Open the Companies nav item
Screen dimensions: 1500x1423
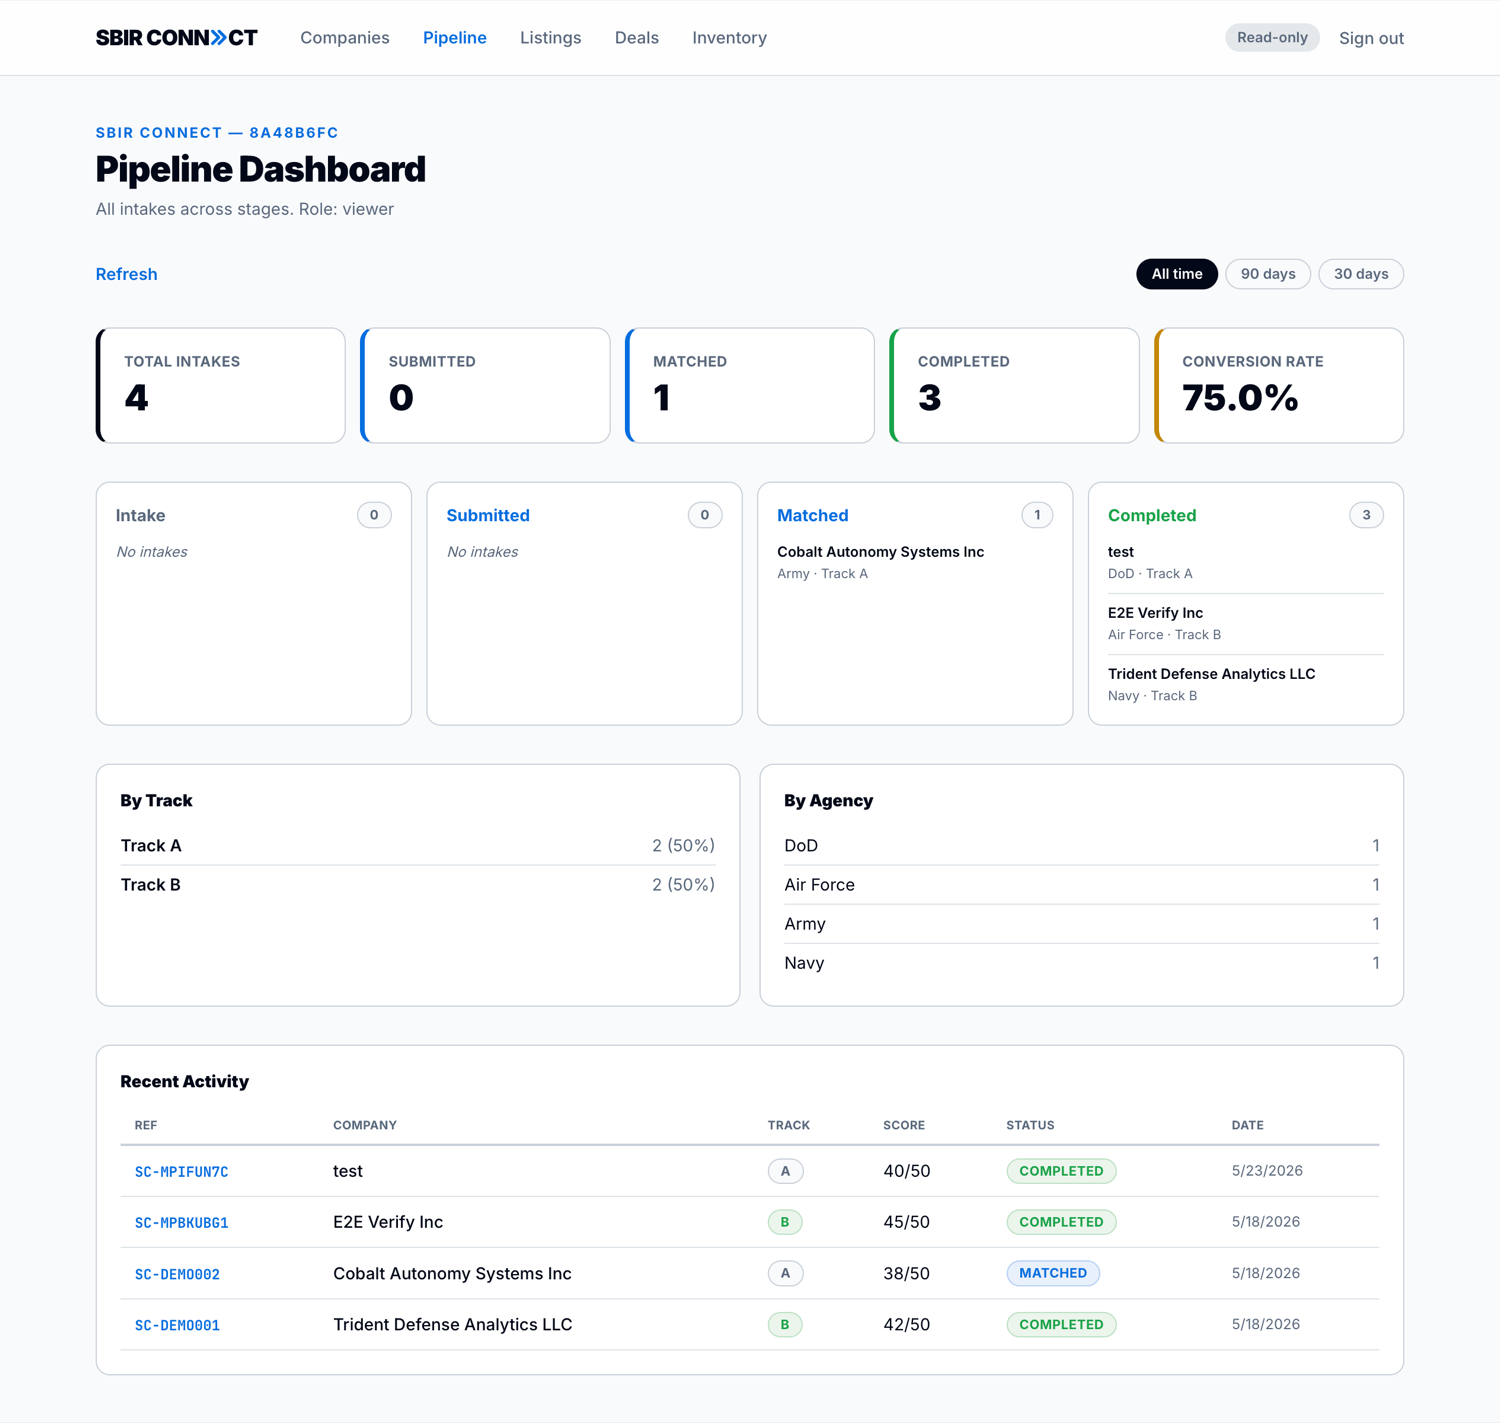(345, 38)
